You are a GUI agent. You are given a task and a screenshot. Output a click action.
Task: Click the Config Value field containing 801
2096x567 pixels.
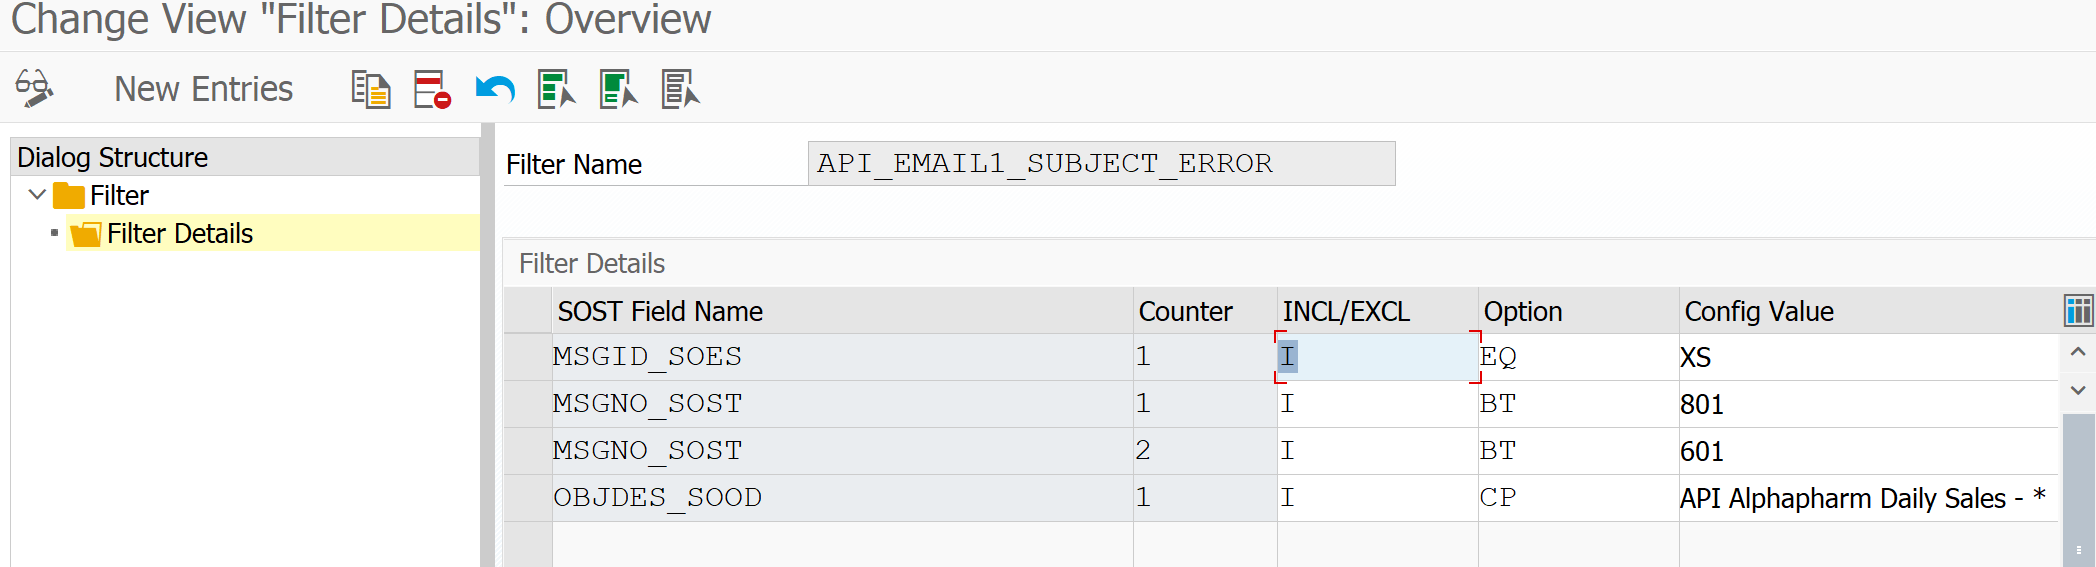pyautogui.click(x=1865, y=404)
